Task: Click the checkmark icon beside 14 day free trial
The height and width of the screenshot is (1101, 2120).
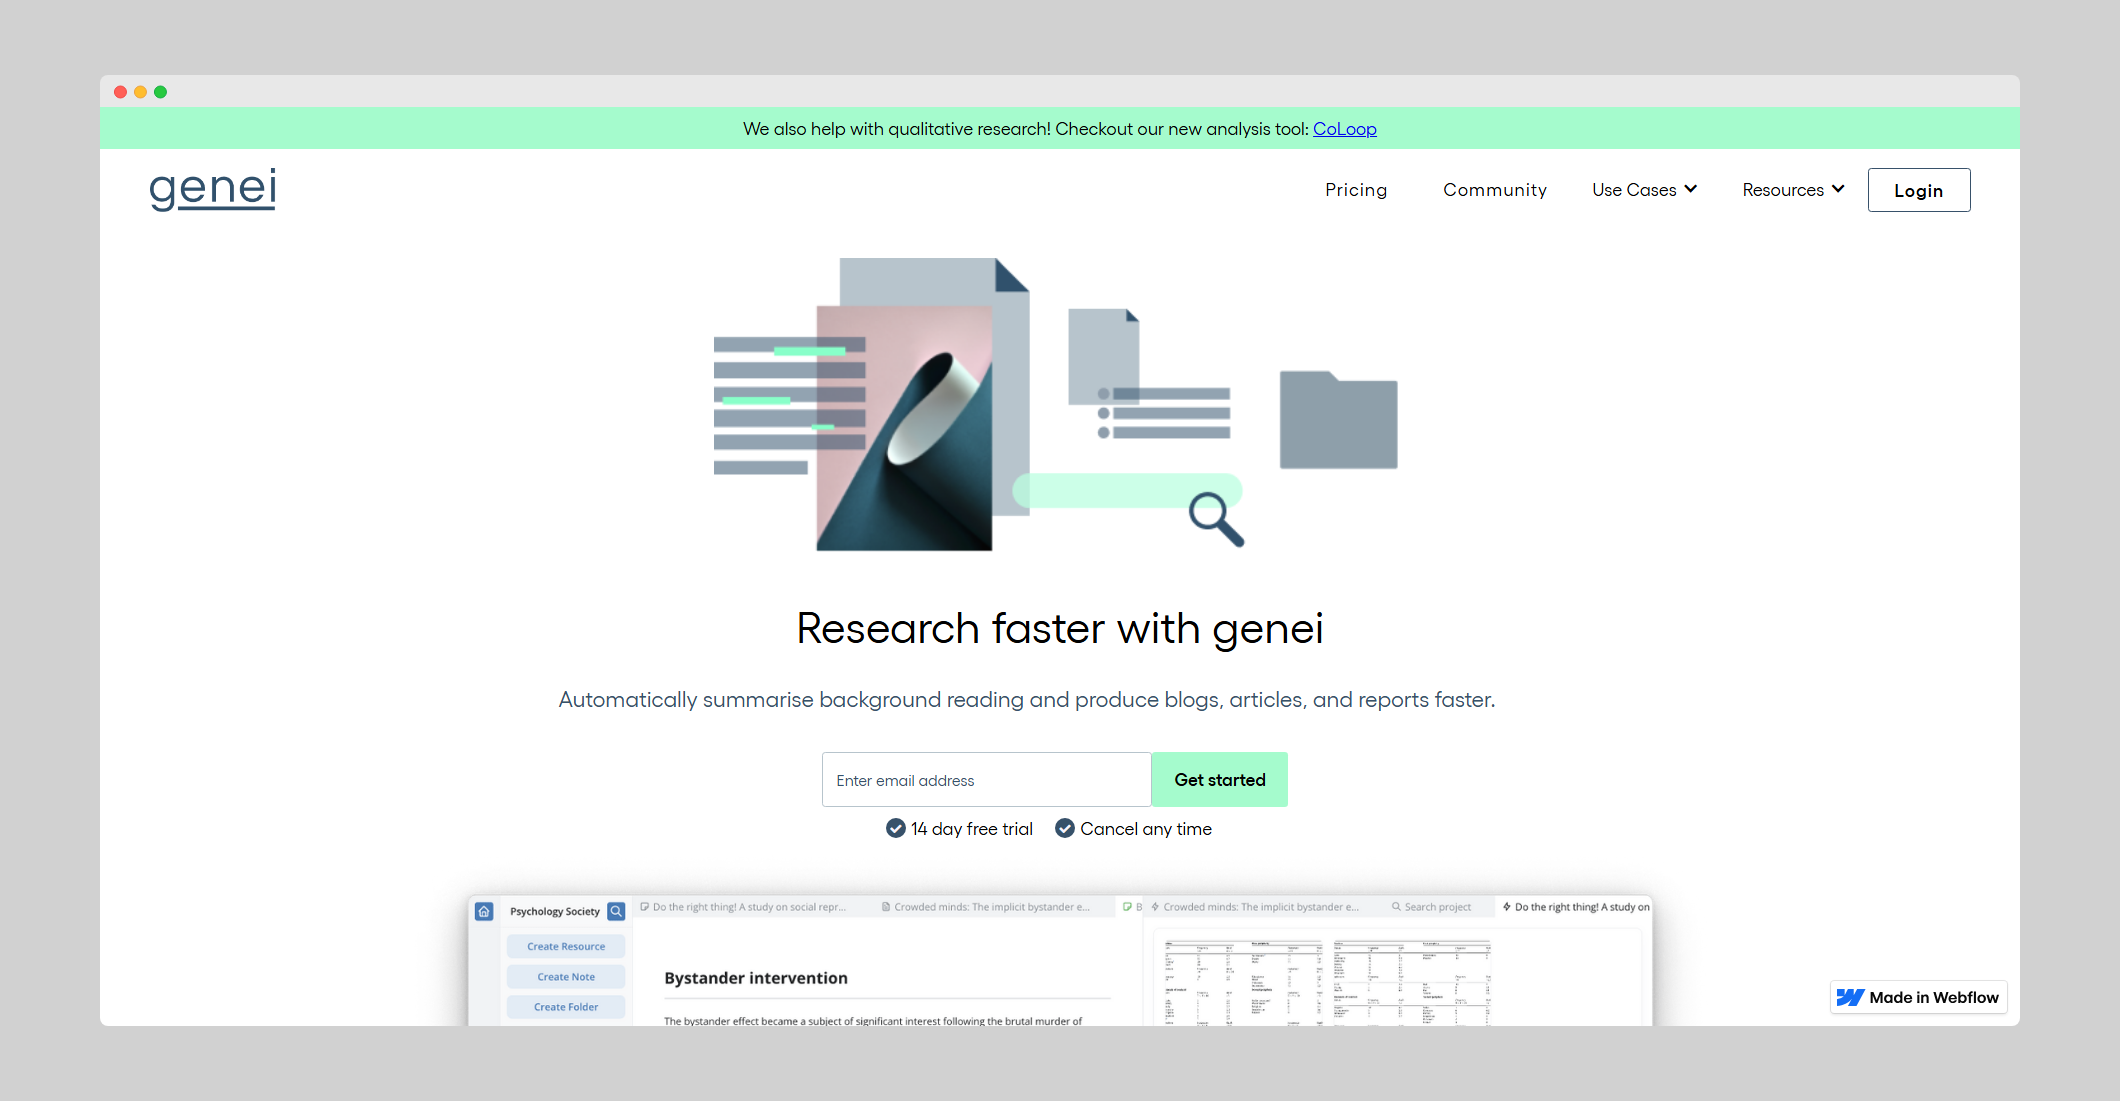Action: (895, 828)
